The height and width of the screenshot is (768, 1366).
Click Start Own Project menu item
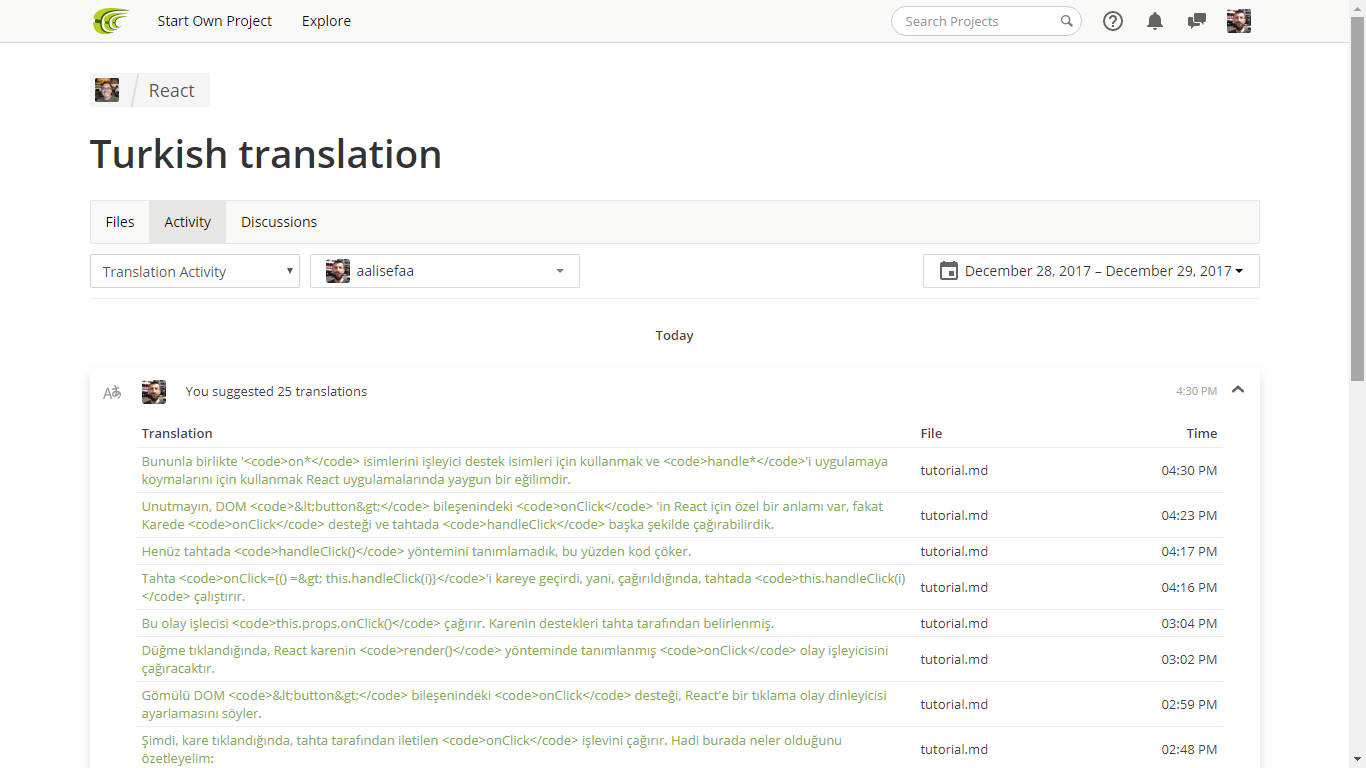[x=214, y=21]
